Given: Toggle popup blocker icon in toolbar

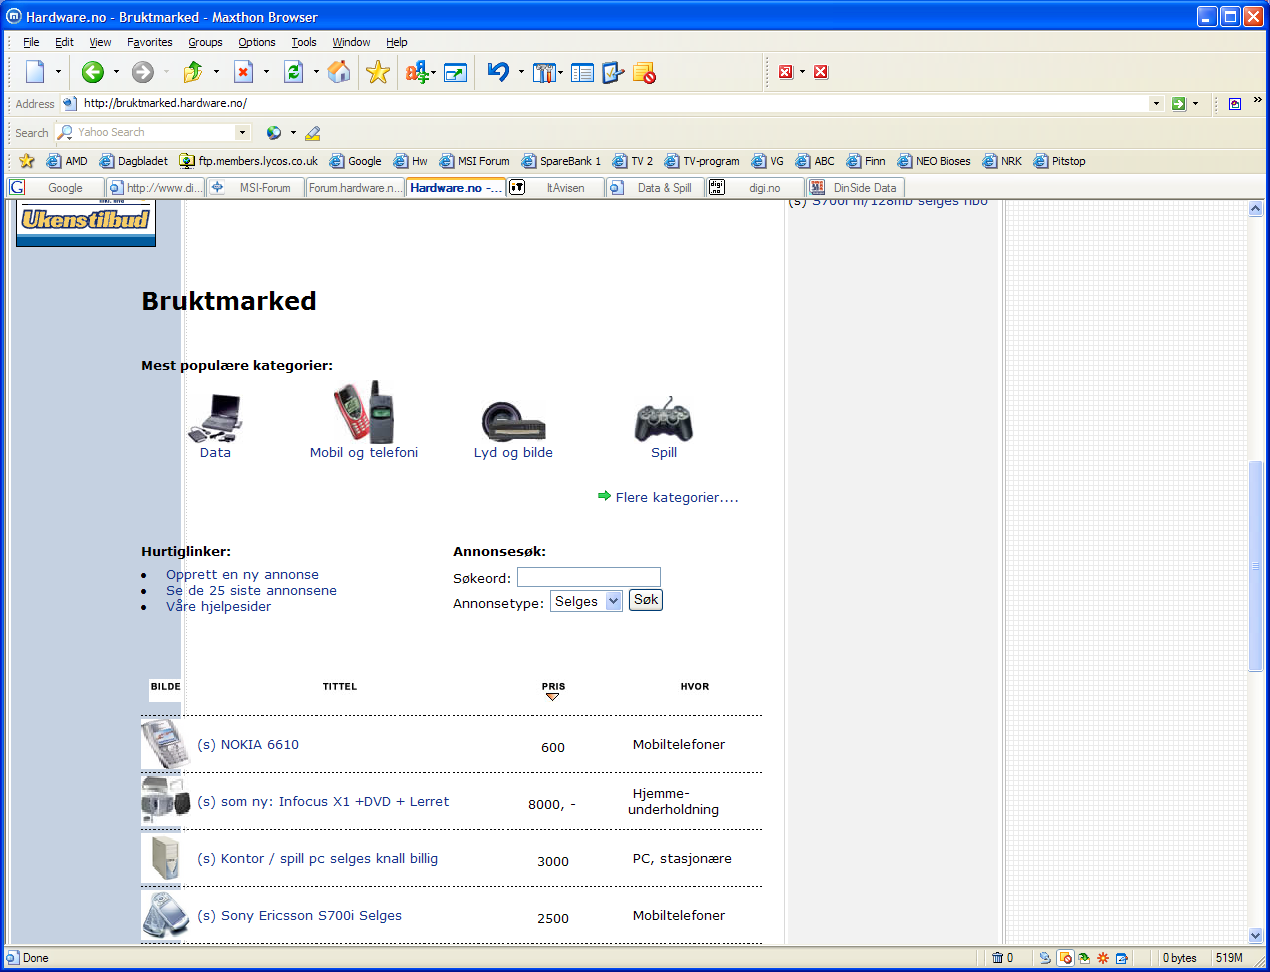Looking at the screenshot, I should point(644,72).
